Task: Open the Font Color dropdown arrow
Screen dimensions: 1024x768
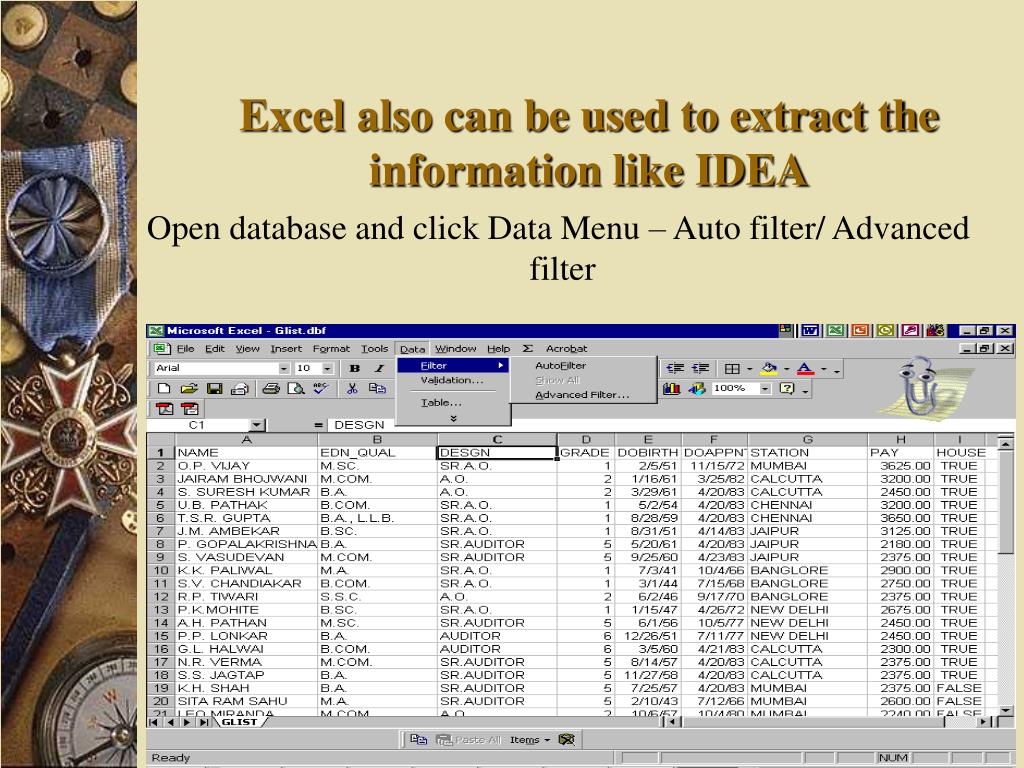Action: click(x=824, y=369)
